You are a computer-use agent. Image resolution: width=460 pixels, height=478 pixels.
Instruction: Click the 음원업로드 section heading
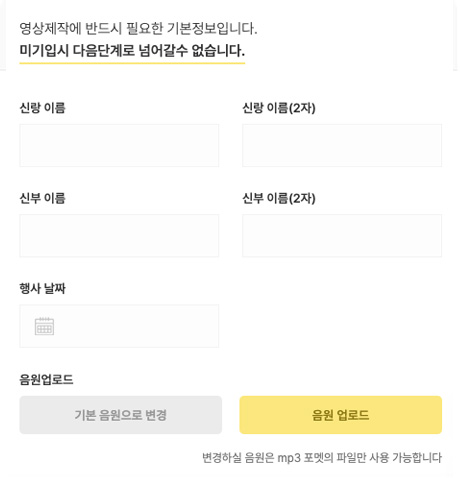click(x=46, y=379)
